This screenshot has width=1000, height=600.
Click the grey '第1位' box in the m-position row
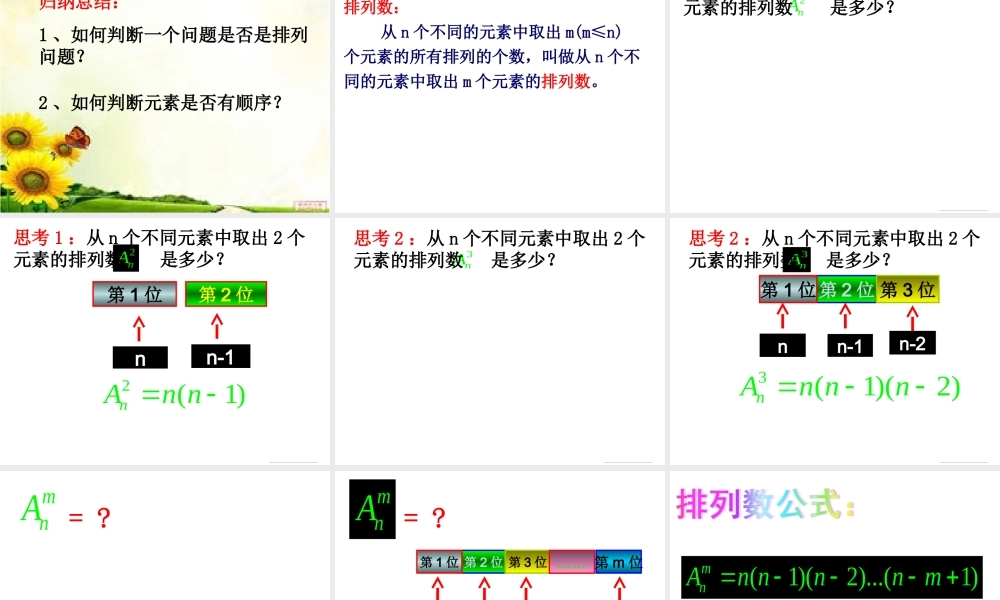point(439,562)
